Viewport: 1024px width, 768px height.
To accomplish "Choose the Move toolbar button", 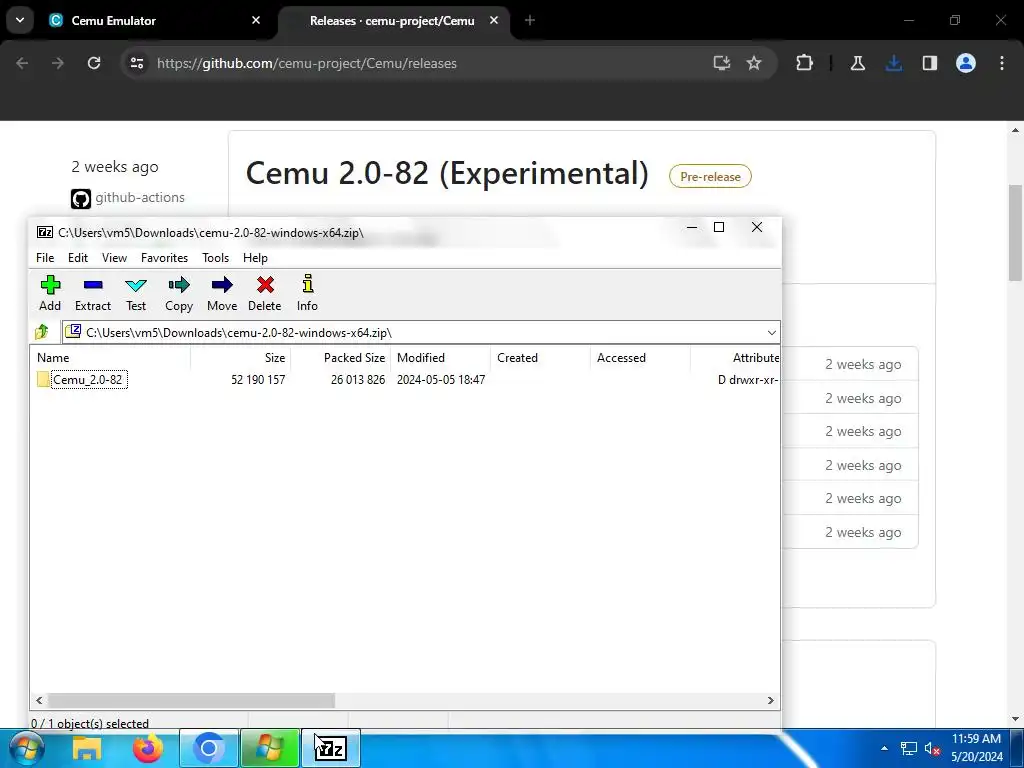I will tap(222, 293).
